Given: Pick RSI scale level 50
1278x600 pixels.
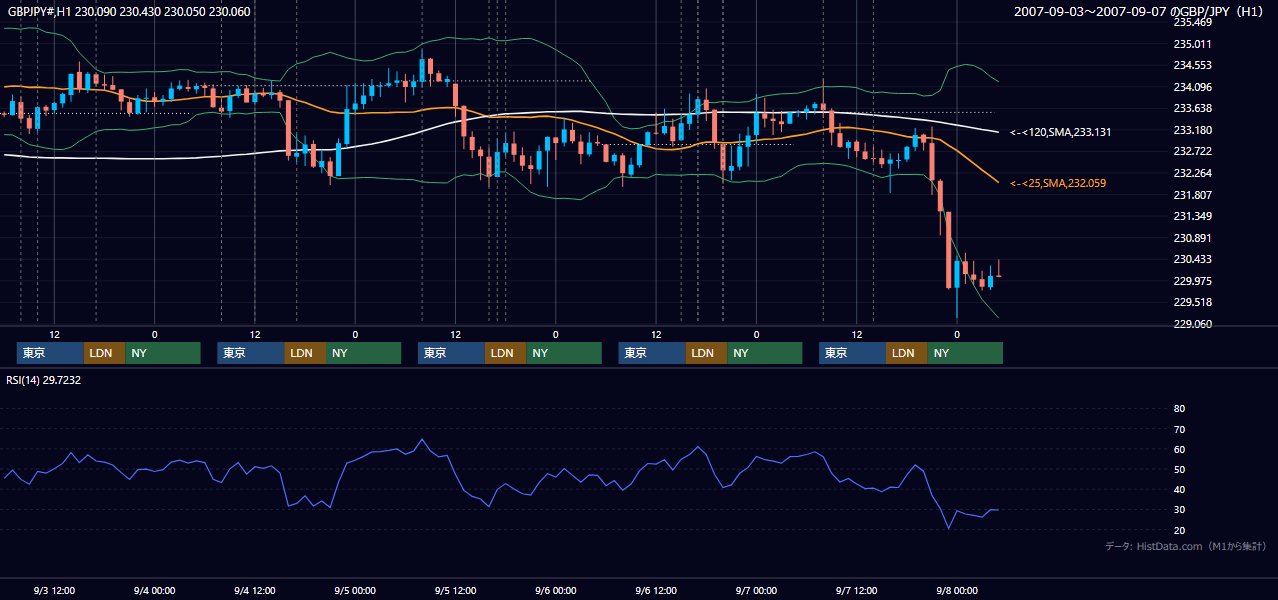Looking at the screenshot, I should point(1179,470).
